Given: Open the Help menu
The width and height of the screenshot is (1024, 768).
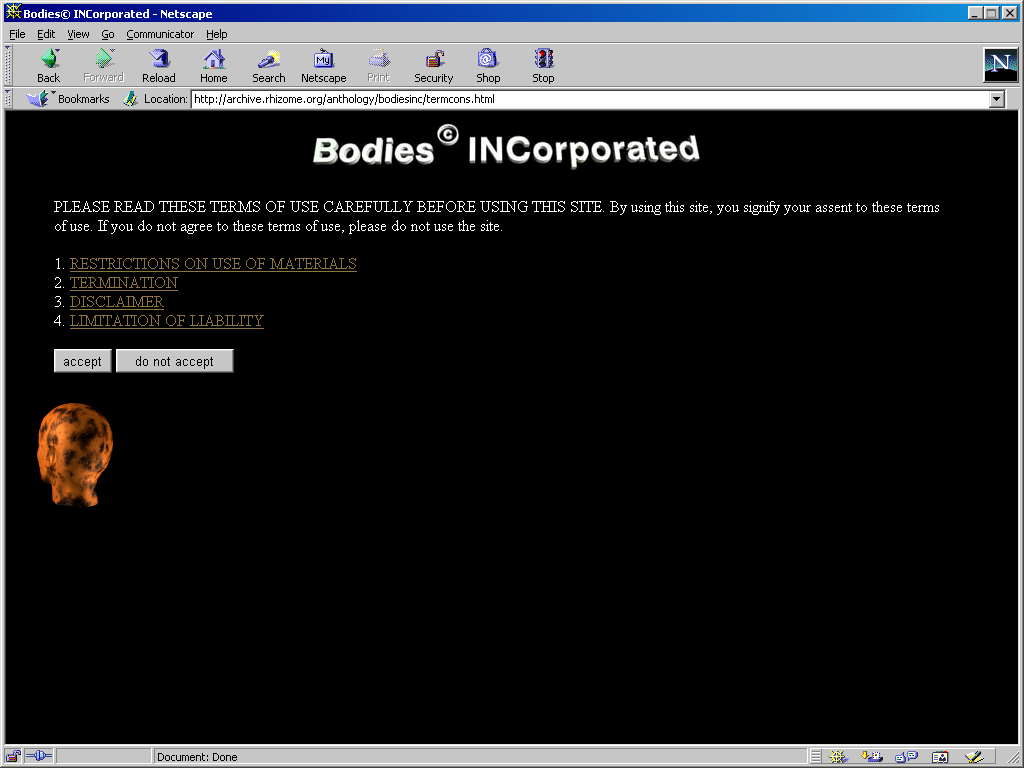Looking at the screenshot, I should click(x=217, y=34).
